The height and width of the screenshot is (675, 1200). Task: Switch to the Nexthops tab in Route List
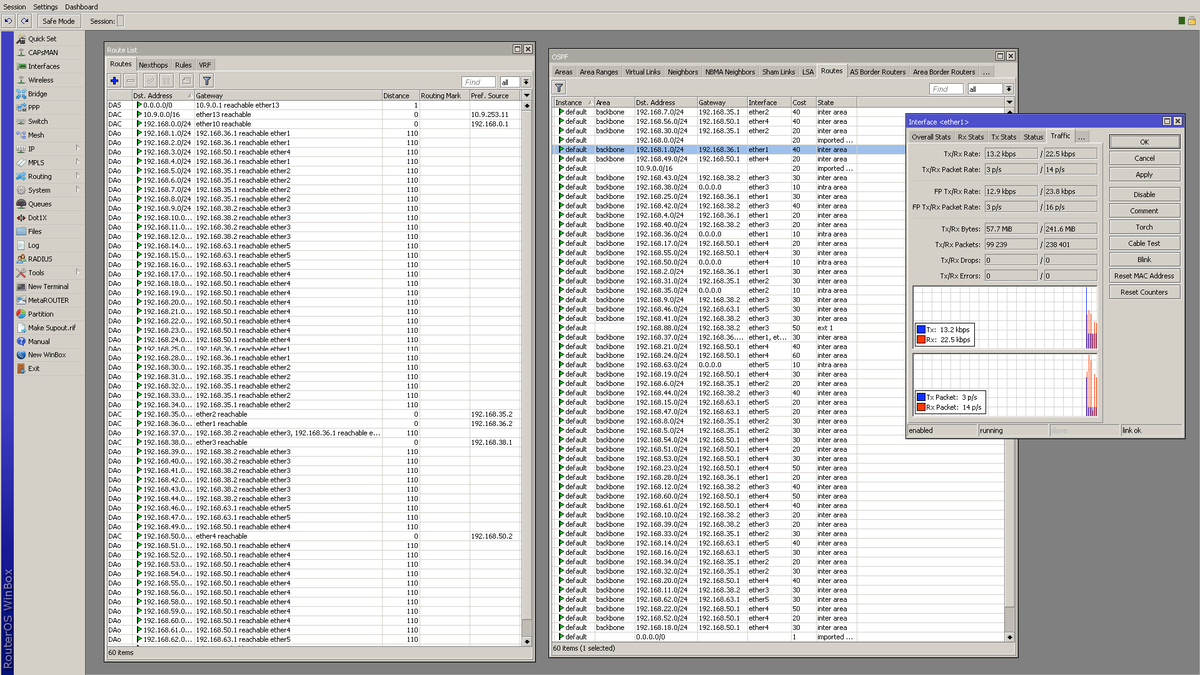tap(153, 64)
